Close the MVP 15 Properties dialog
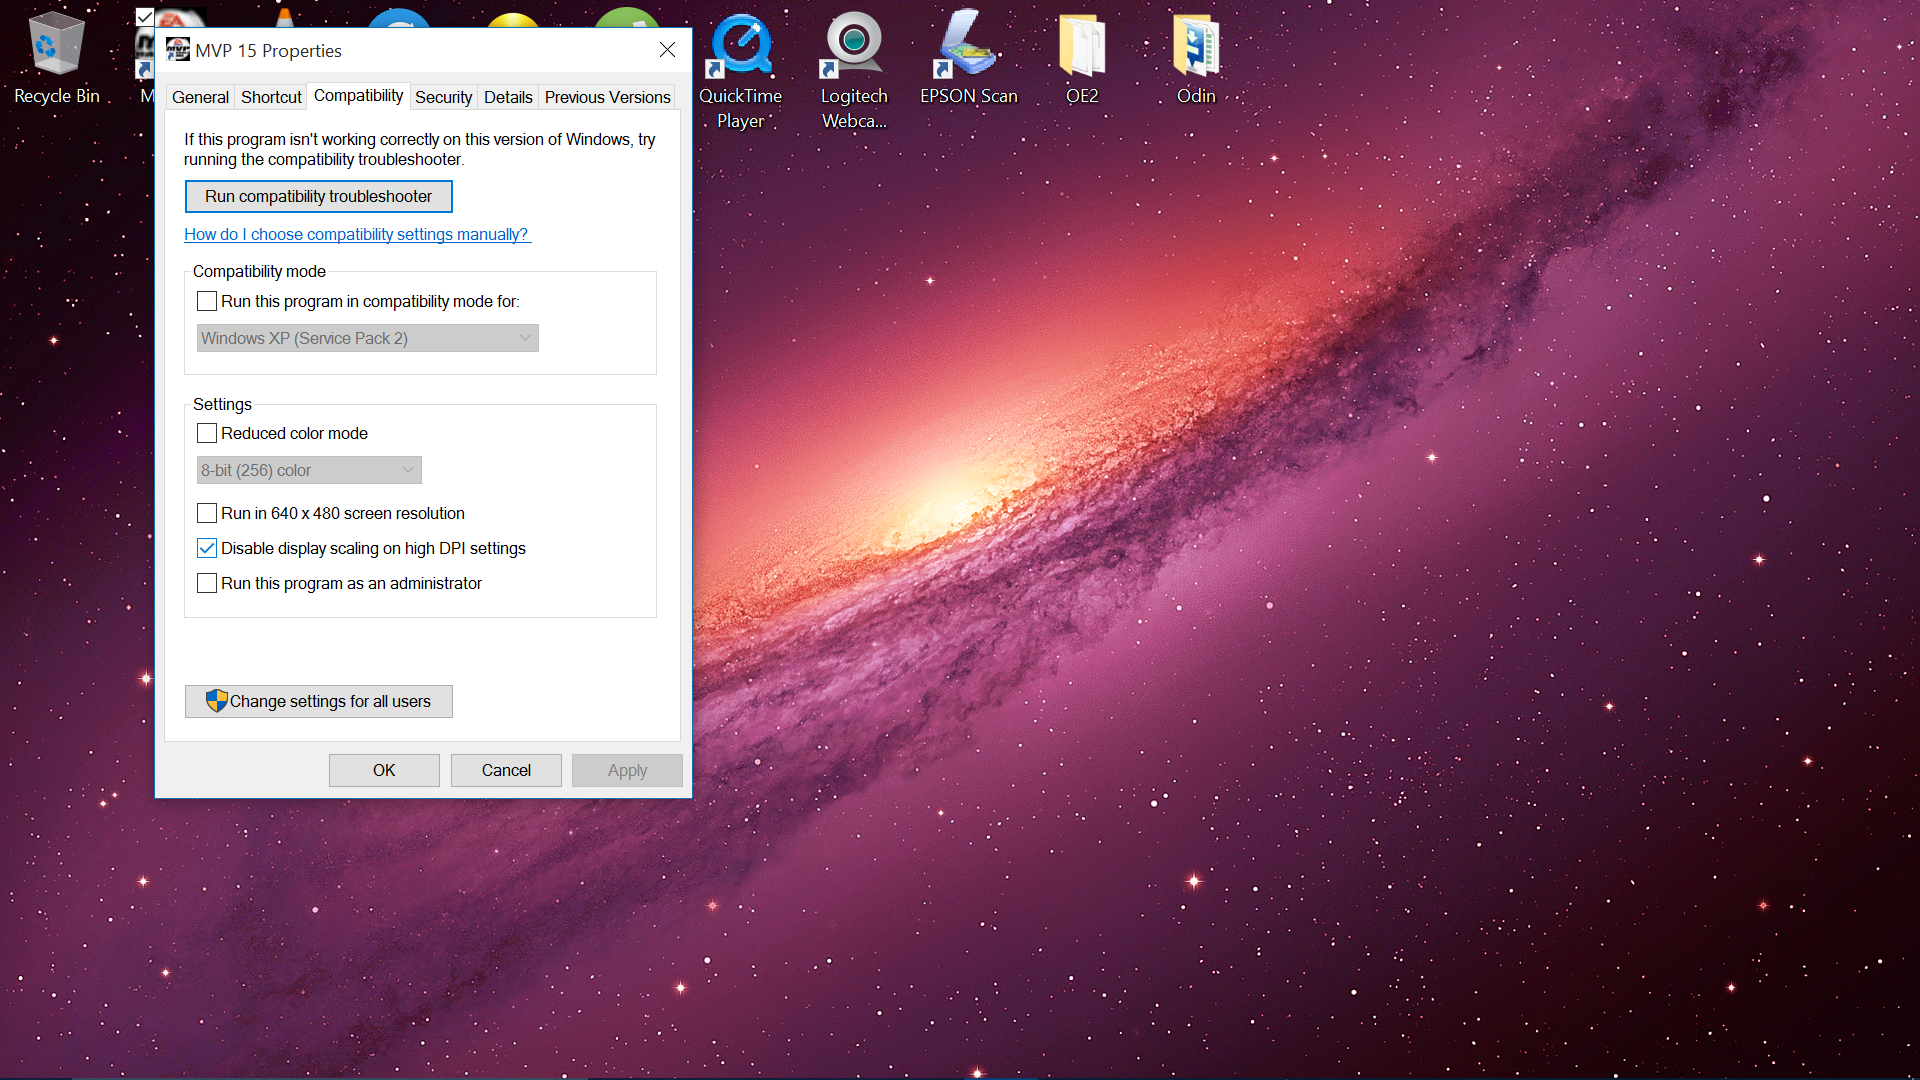The width and height of the screenshot is (1920, 1080). click(667, 50)
